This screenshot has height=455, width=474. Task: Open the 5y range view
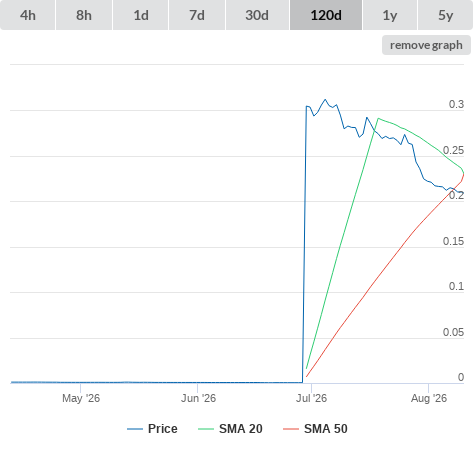(x=445, y=15)
